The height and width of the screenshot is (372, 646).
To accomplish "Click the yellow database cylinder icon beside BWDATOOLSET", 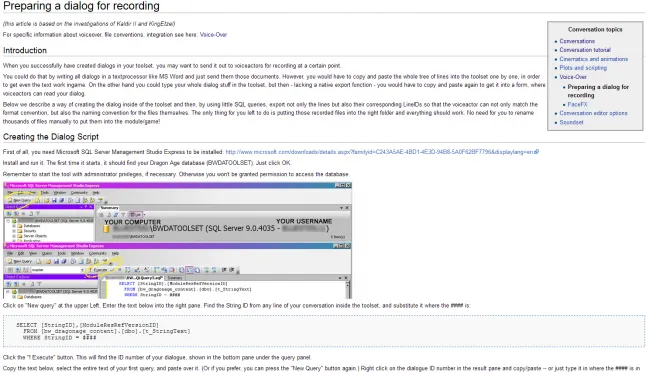I will pos(106,228).
